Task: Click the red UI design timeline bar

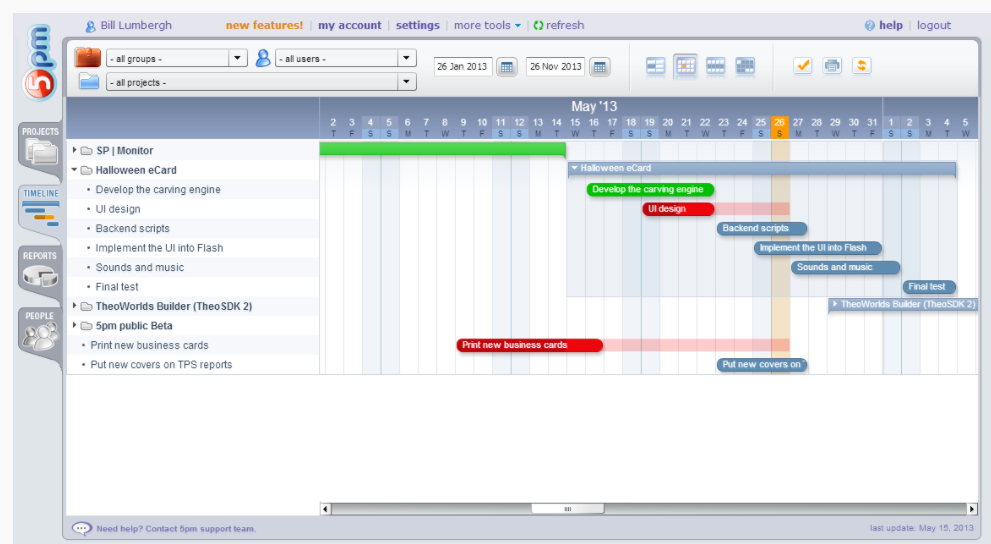Action: [678, 209]
